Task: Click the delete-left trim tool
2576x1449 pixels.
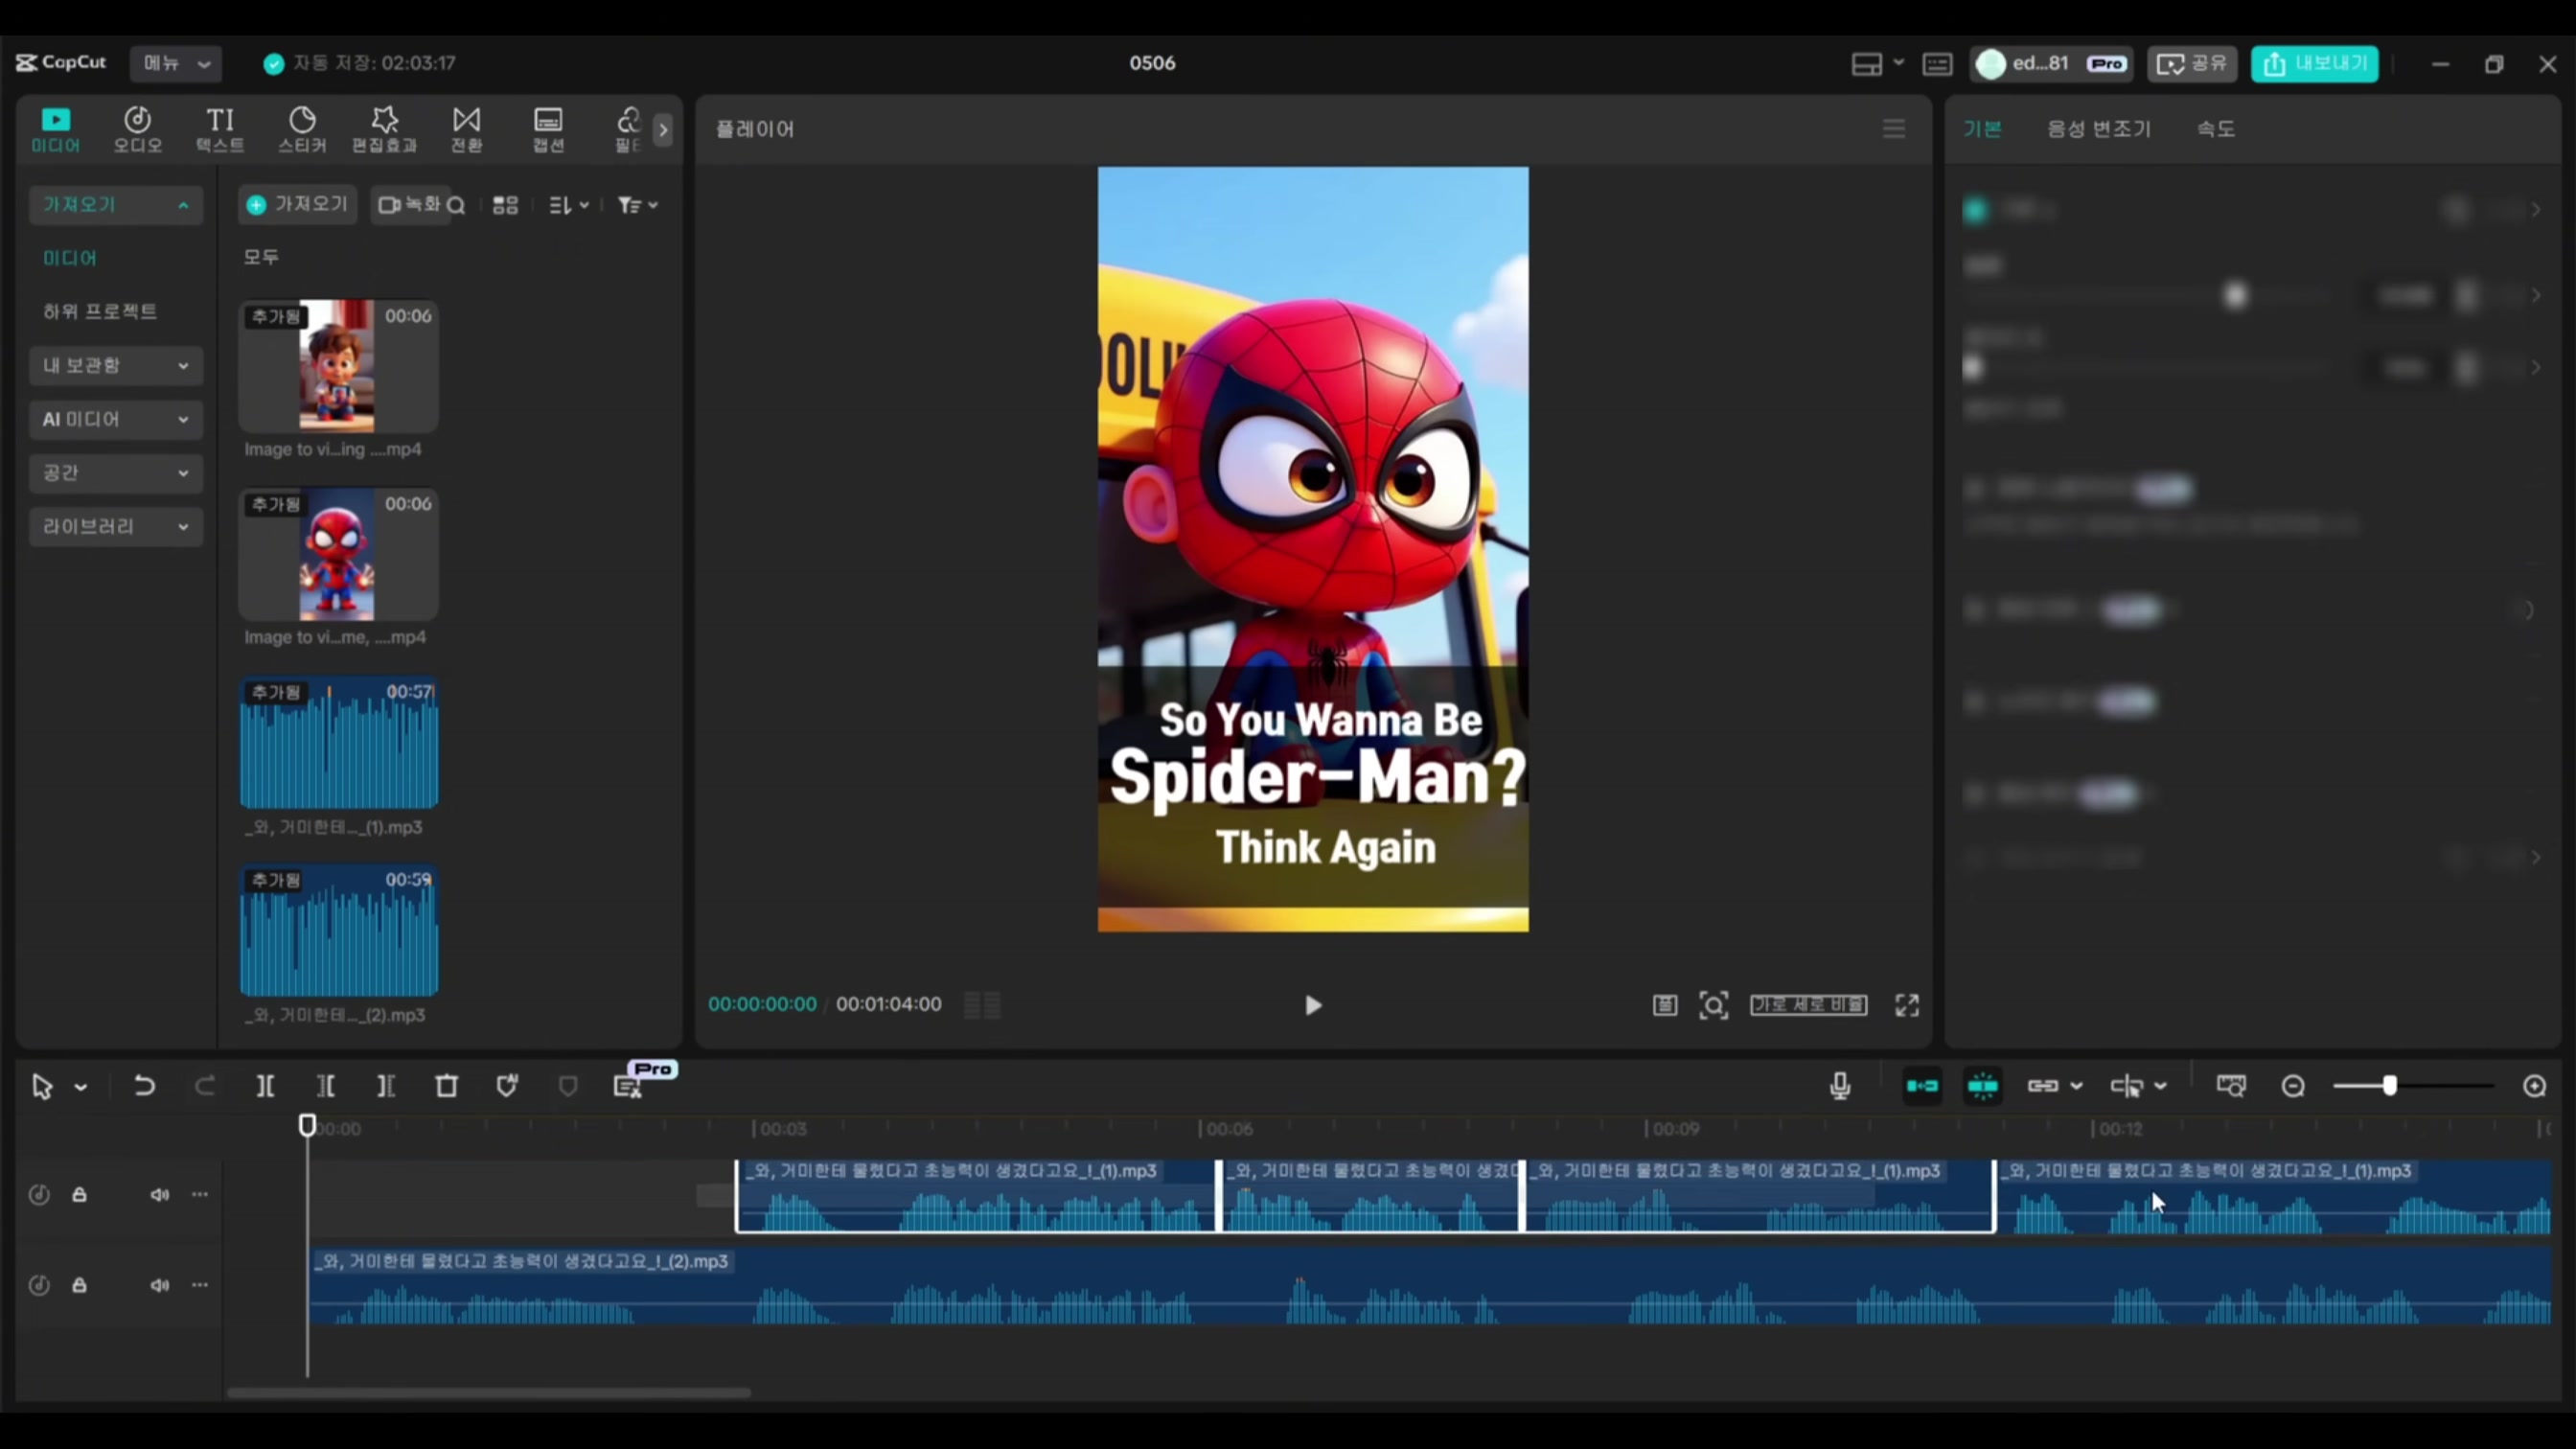Action: pos(325,1086)
